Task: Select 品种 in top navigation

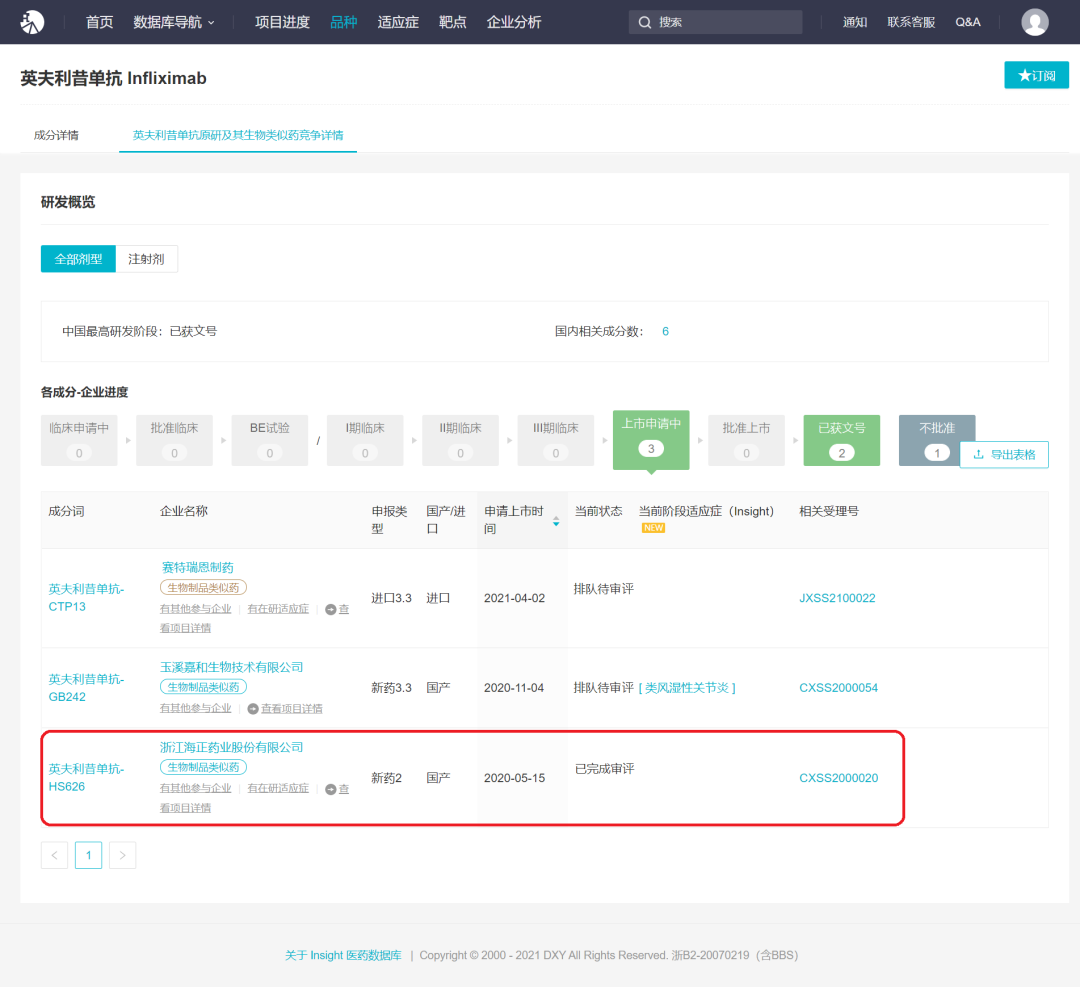Action: [x=344, y=22]
